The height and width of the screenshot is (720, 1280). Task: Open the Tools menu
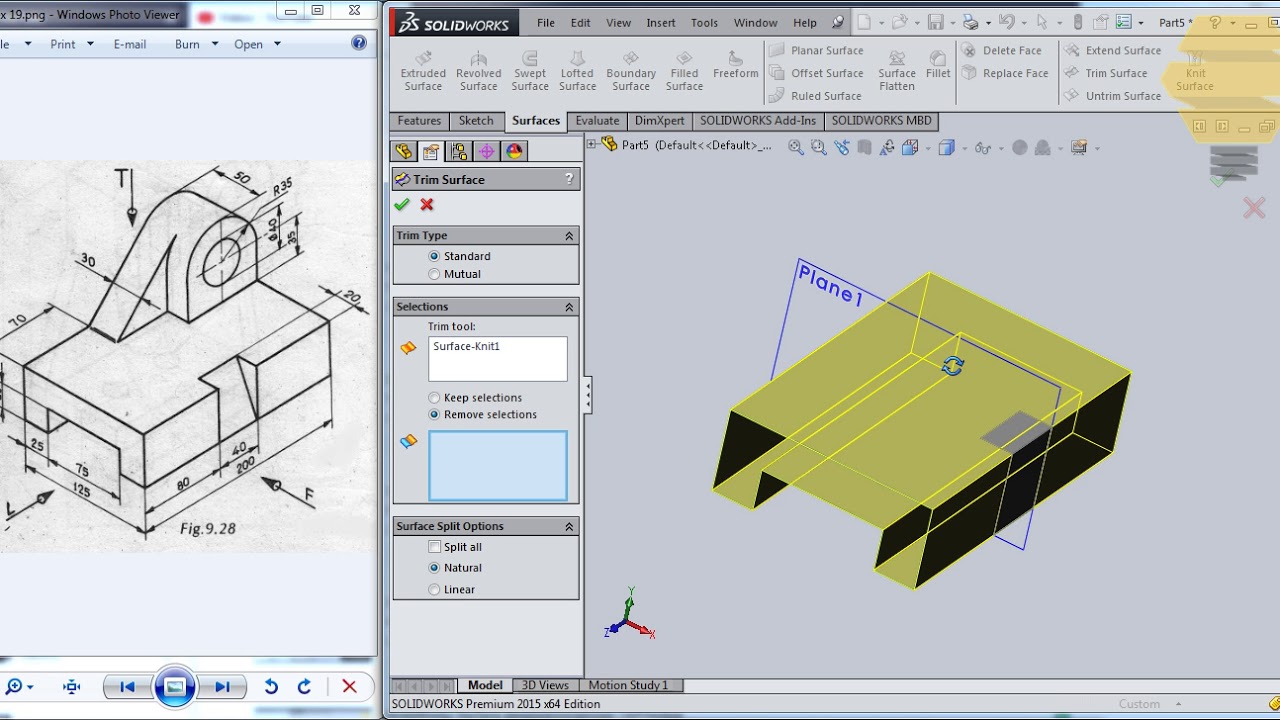coord(704,23)
